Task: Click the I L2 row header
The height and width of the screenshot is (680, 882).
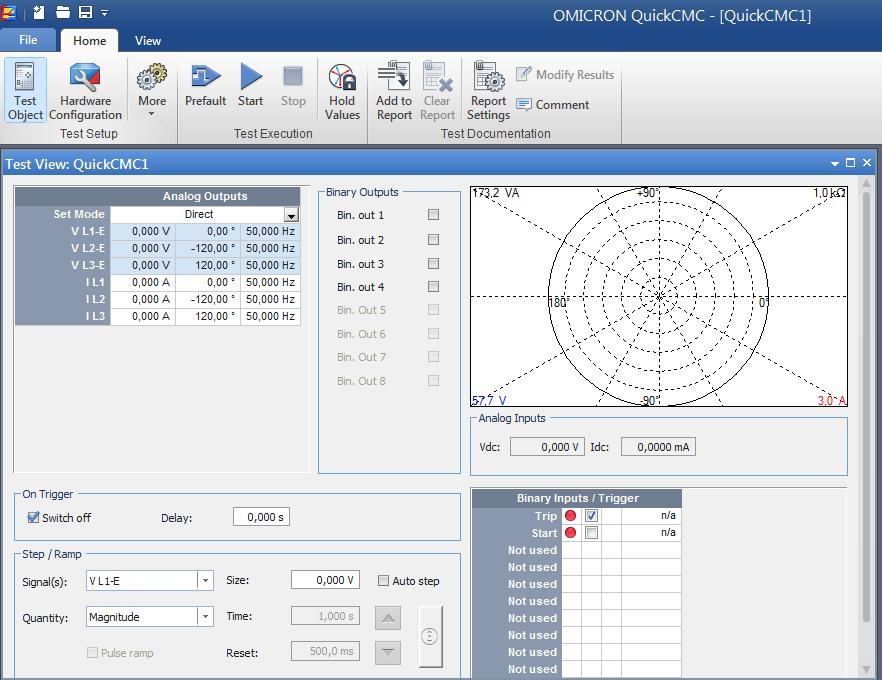Action: pos(63,299)
